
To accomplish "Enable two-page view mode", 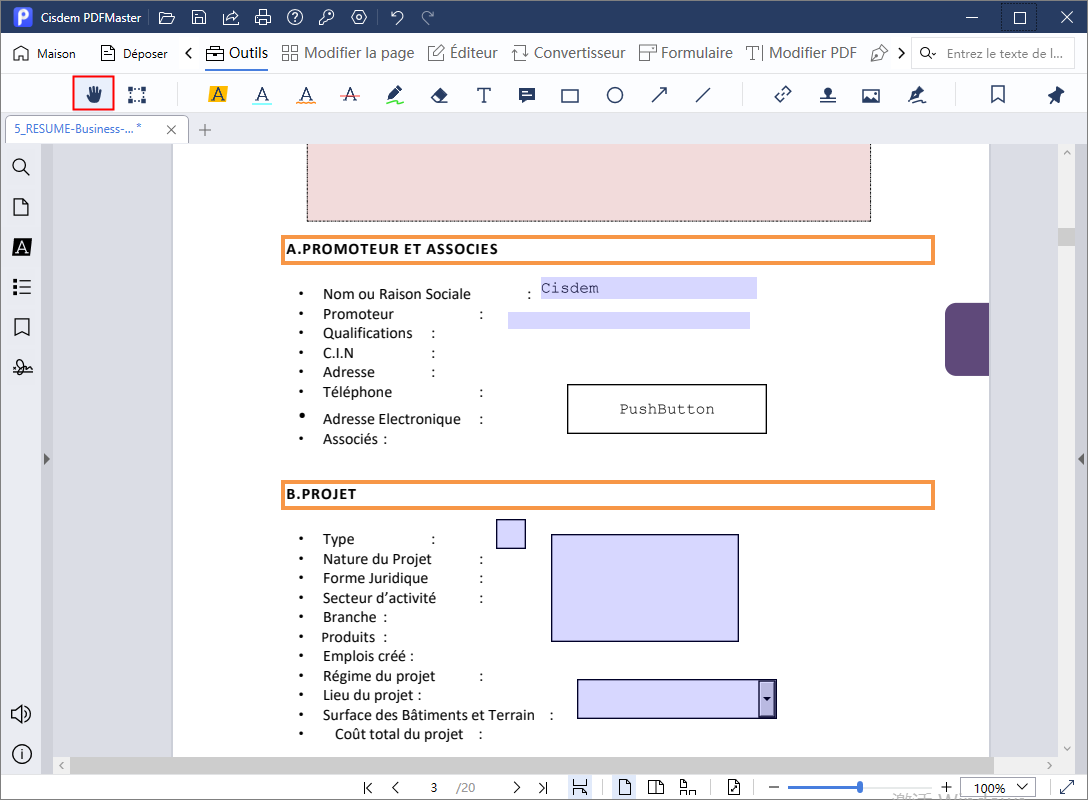I will tap(656, 787).
